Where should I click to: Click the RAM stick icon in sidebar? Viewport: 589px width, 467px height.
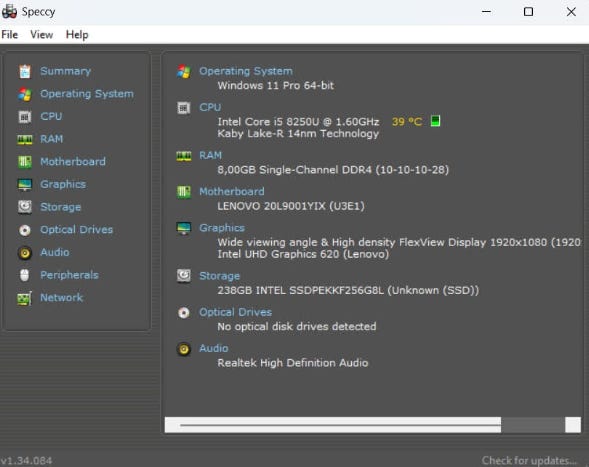pyautogui.click(x=25, y=139)
